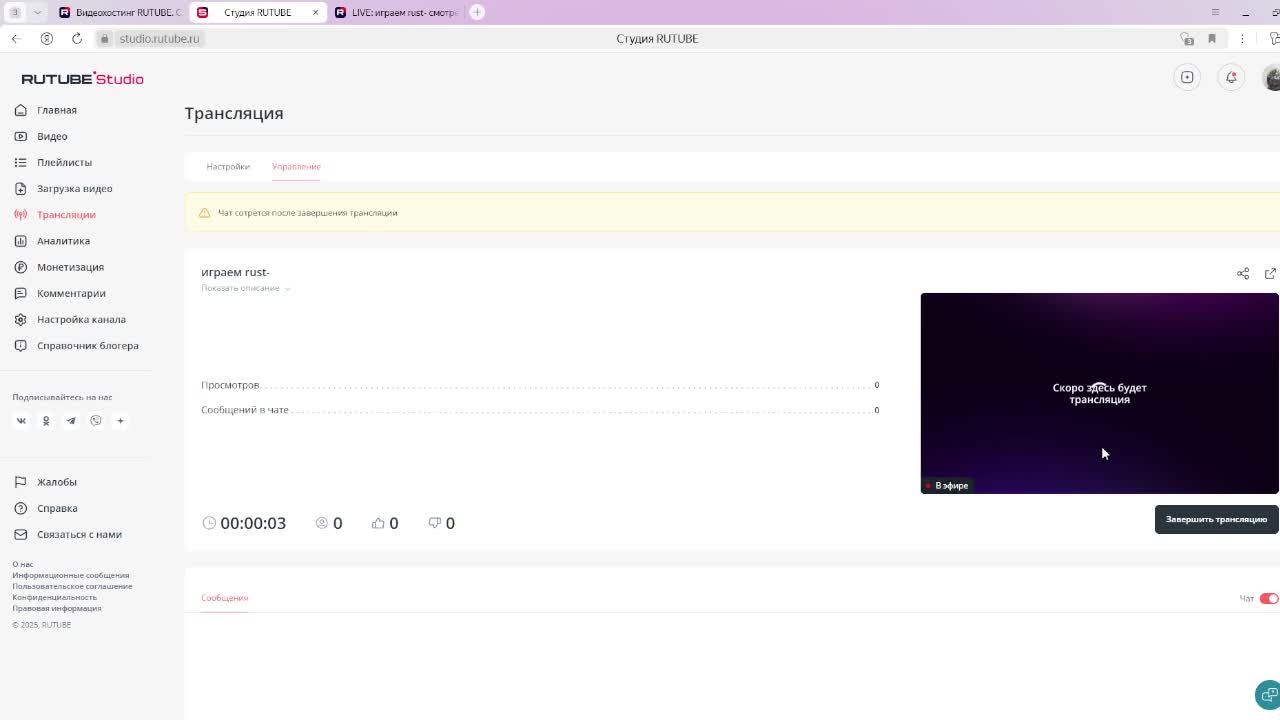Screen dimensions: 1280x720
Task: Click the dislikes thumbs-down icon
Action: tap(434, 523)
